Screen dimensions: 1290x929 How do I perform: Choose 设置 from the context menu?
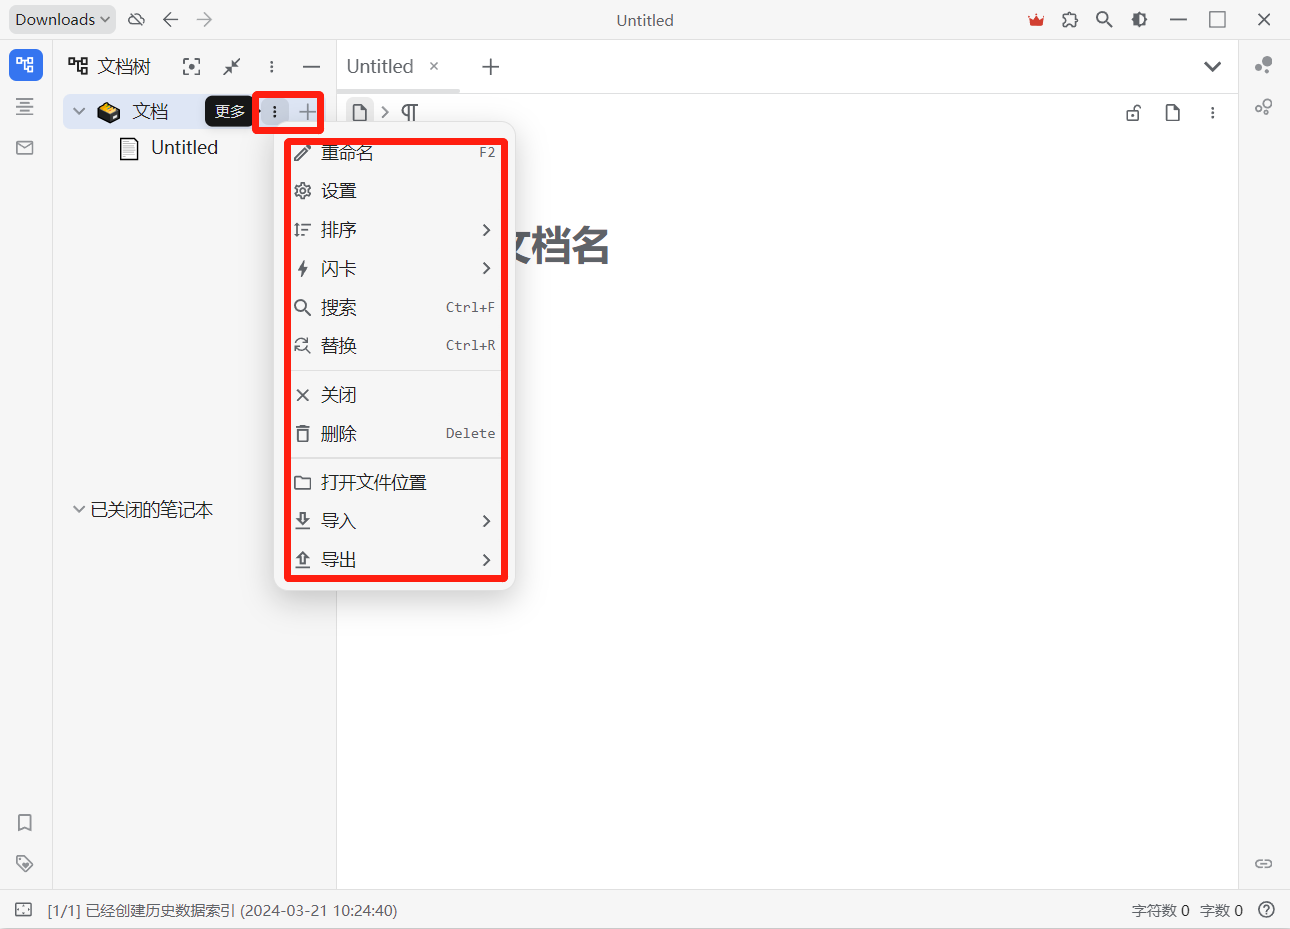click(397, 191)
